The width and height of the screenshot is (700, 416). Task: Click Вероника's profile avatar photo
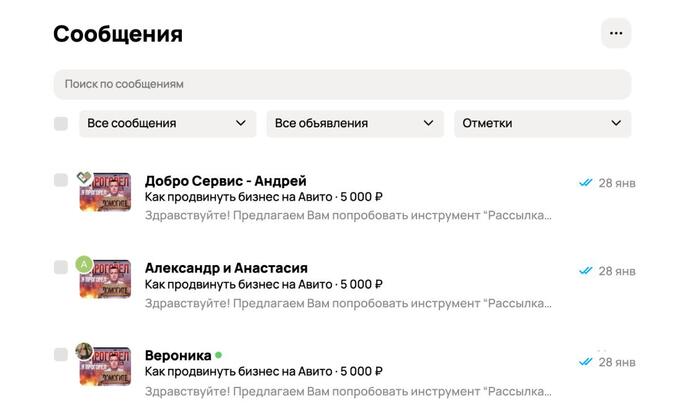click(85, 351)
